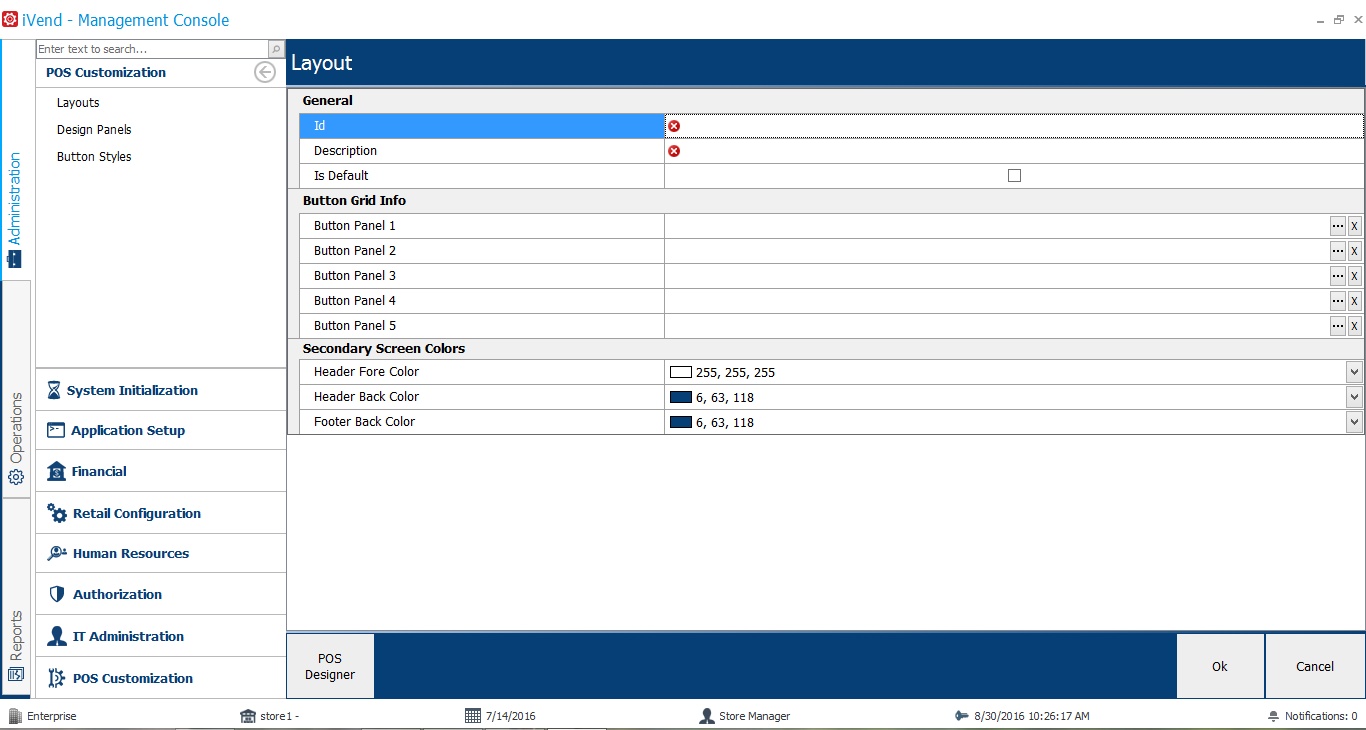
Task: Select the 'Footer Back Color' row label
Action: [x=482, y=422]
